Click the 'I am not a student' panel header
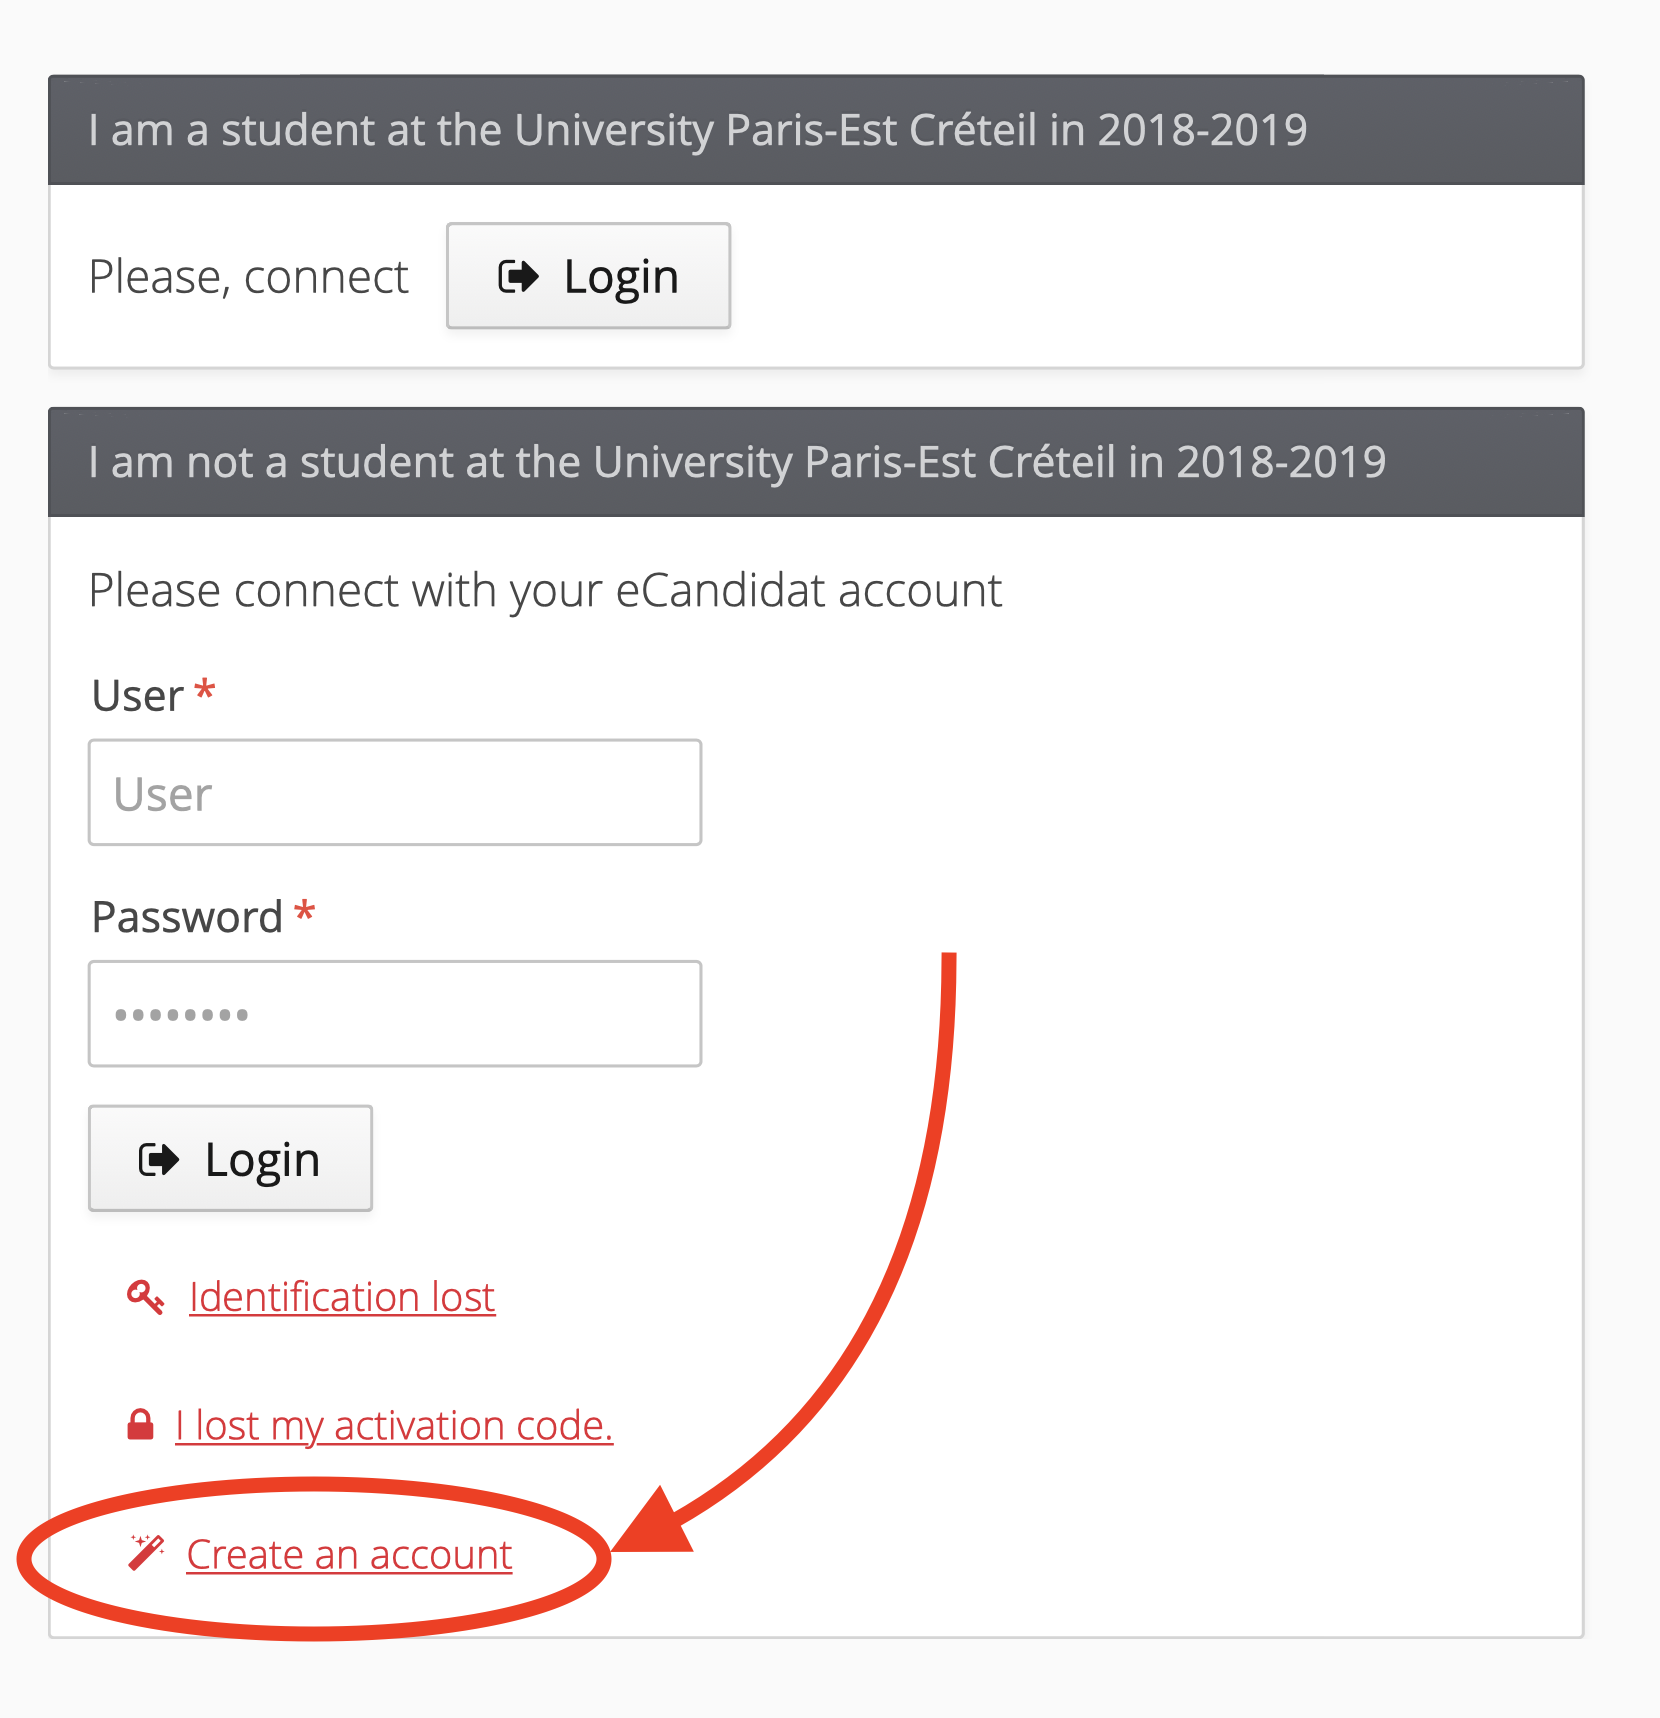This screenshot has height=1718, width=1660. (816, 462)
